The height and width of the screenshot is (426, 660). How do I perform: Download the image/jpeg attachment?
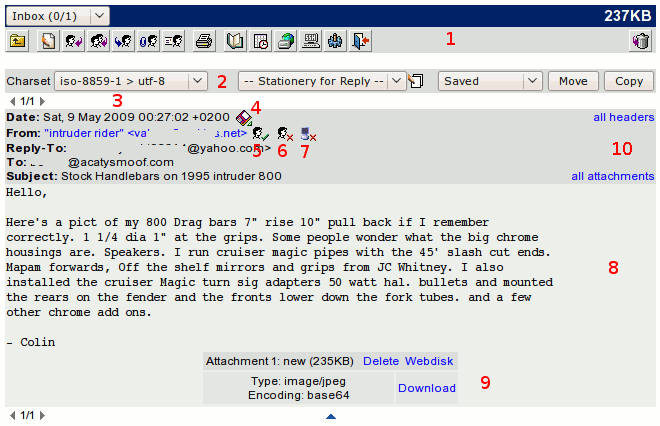(x=427, y=388)
